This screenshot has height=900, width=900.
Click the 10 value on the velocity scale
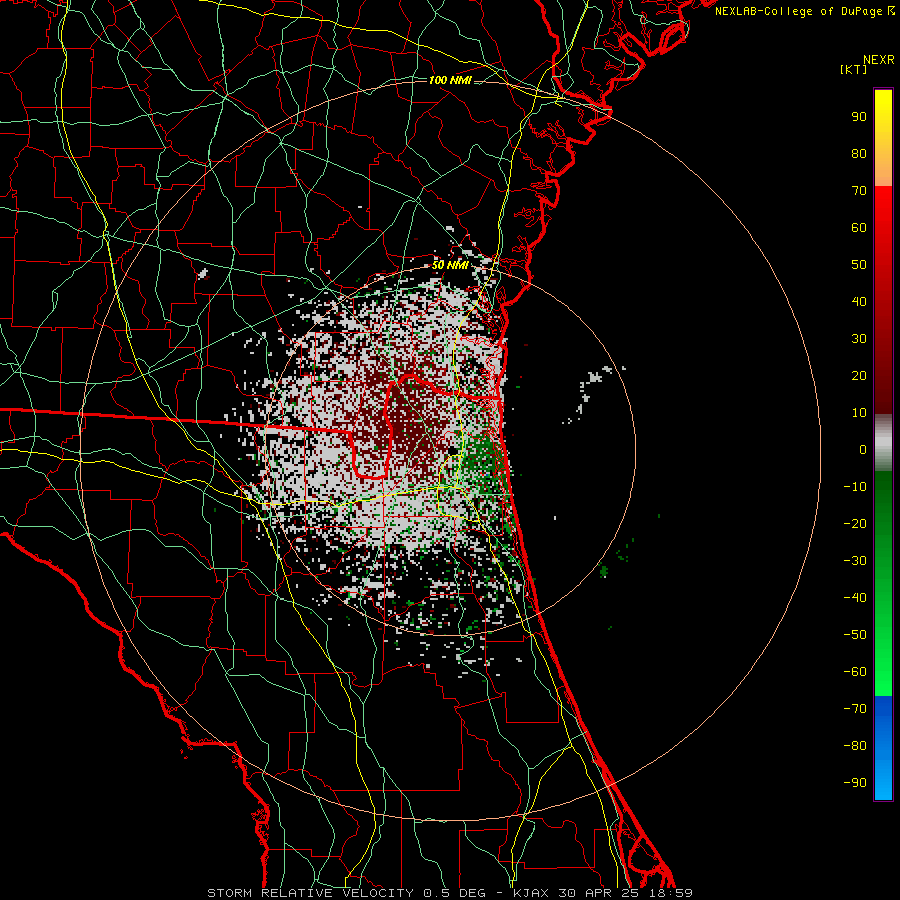pyautogui.click(x=859, y=413)
